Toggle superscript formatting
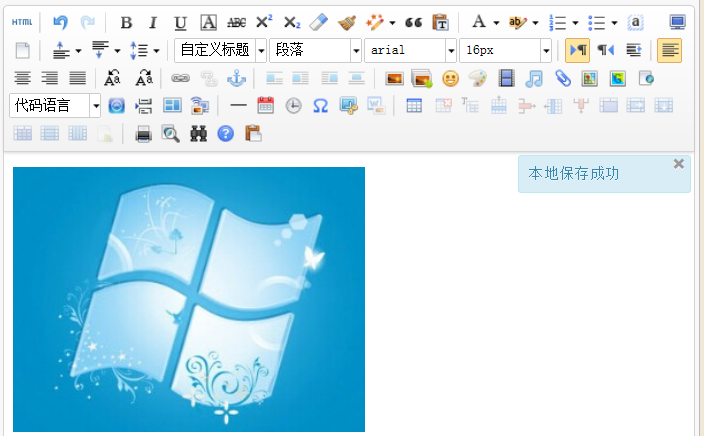The height and width of the screenshot is (436, 704). point(264,22)
